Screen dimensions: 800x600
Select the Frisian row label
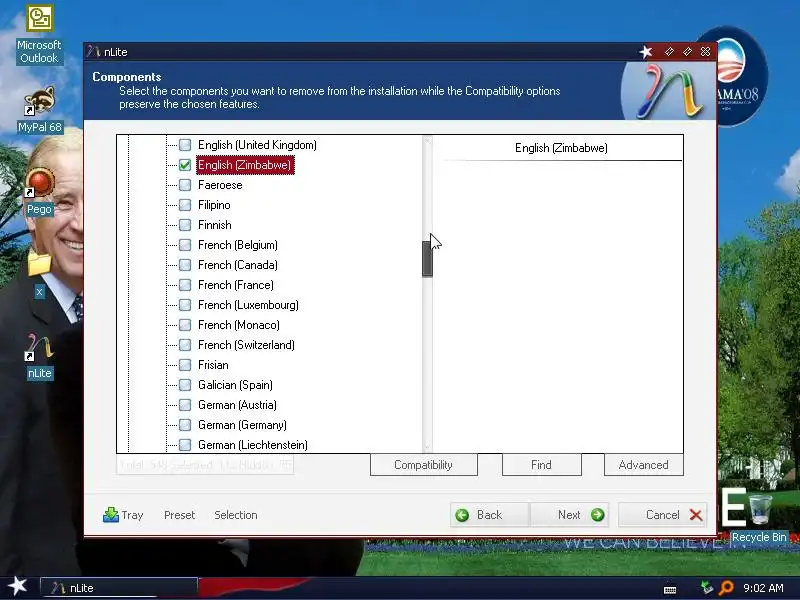213,365
